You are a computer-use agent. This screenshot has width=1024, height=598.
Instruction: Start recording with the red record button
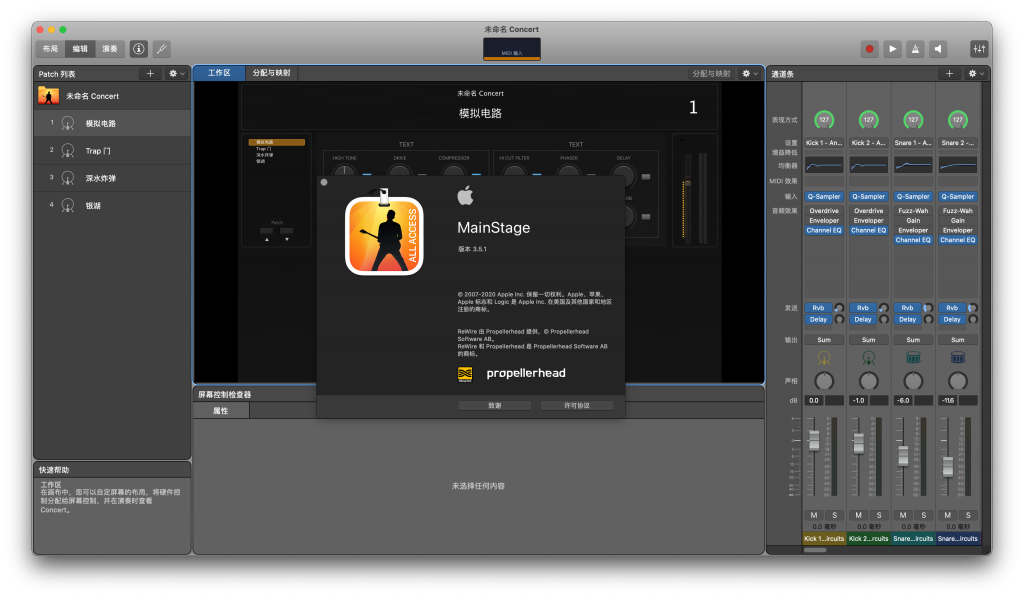pos(869,49)
